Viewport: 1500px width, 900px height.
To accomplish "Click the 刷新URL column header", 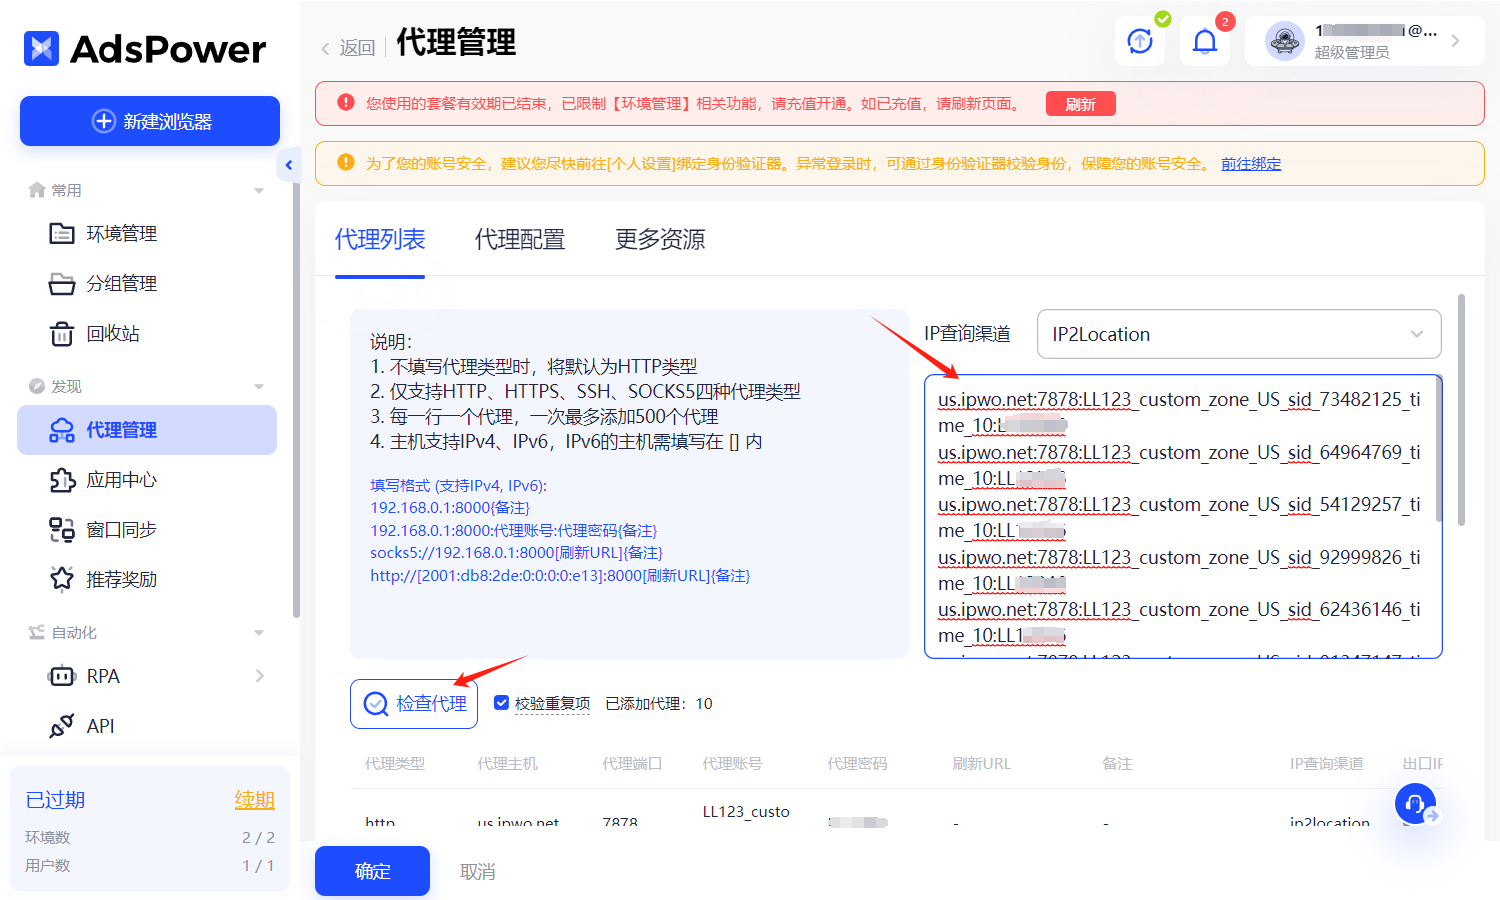I will tap(982, 764).
